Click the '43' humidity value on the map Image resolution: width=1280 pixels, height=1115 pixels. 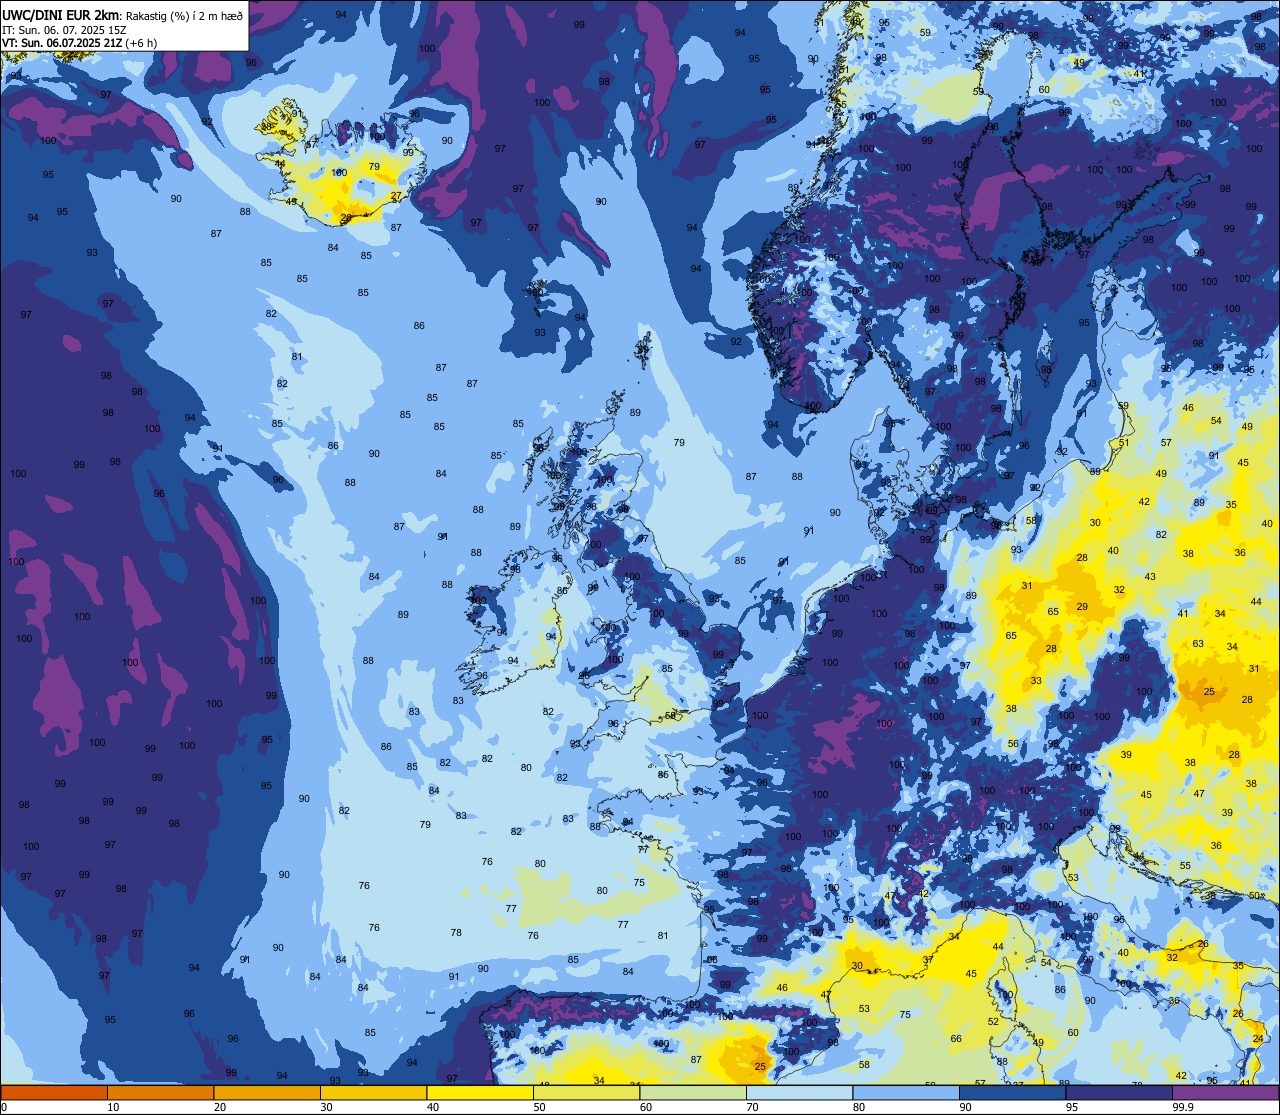coord(1150,577)
